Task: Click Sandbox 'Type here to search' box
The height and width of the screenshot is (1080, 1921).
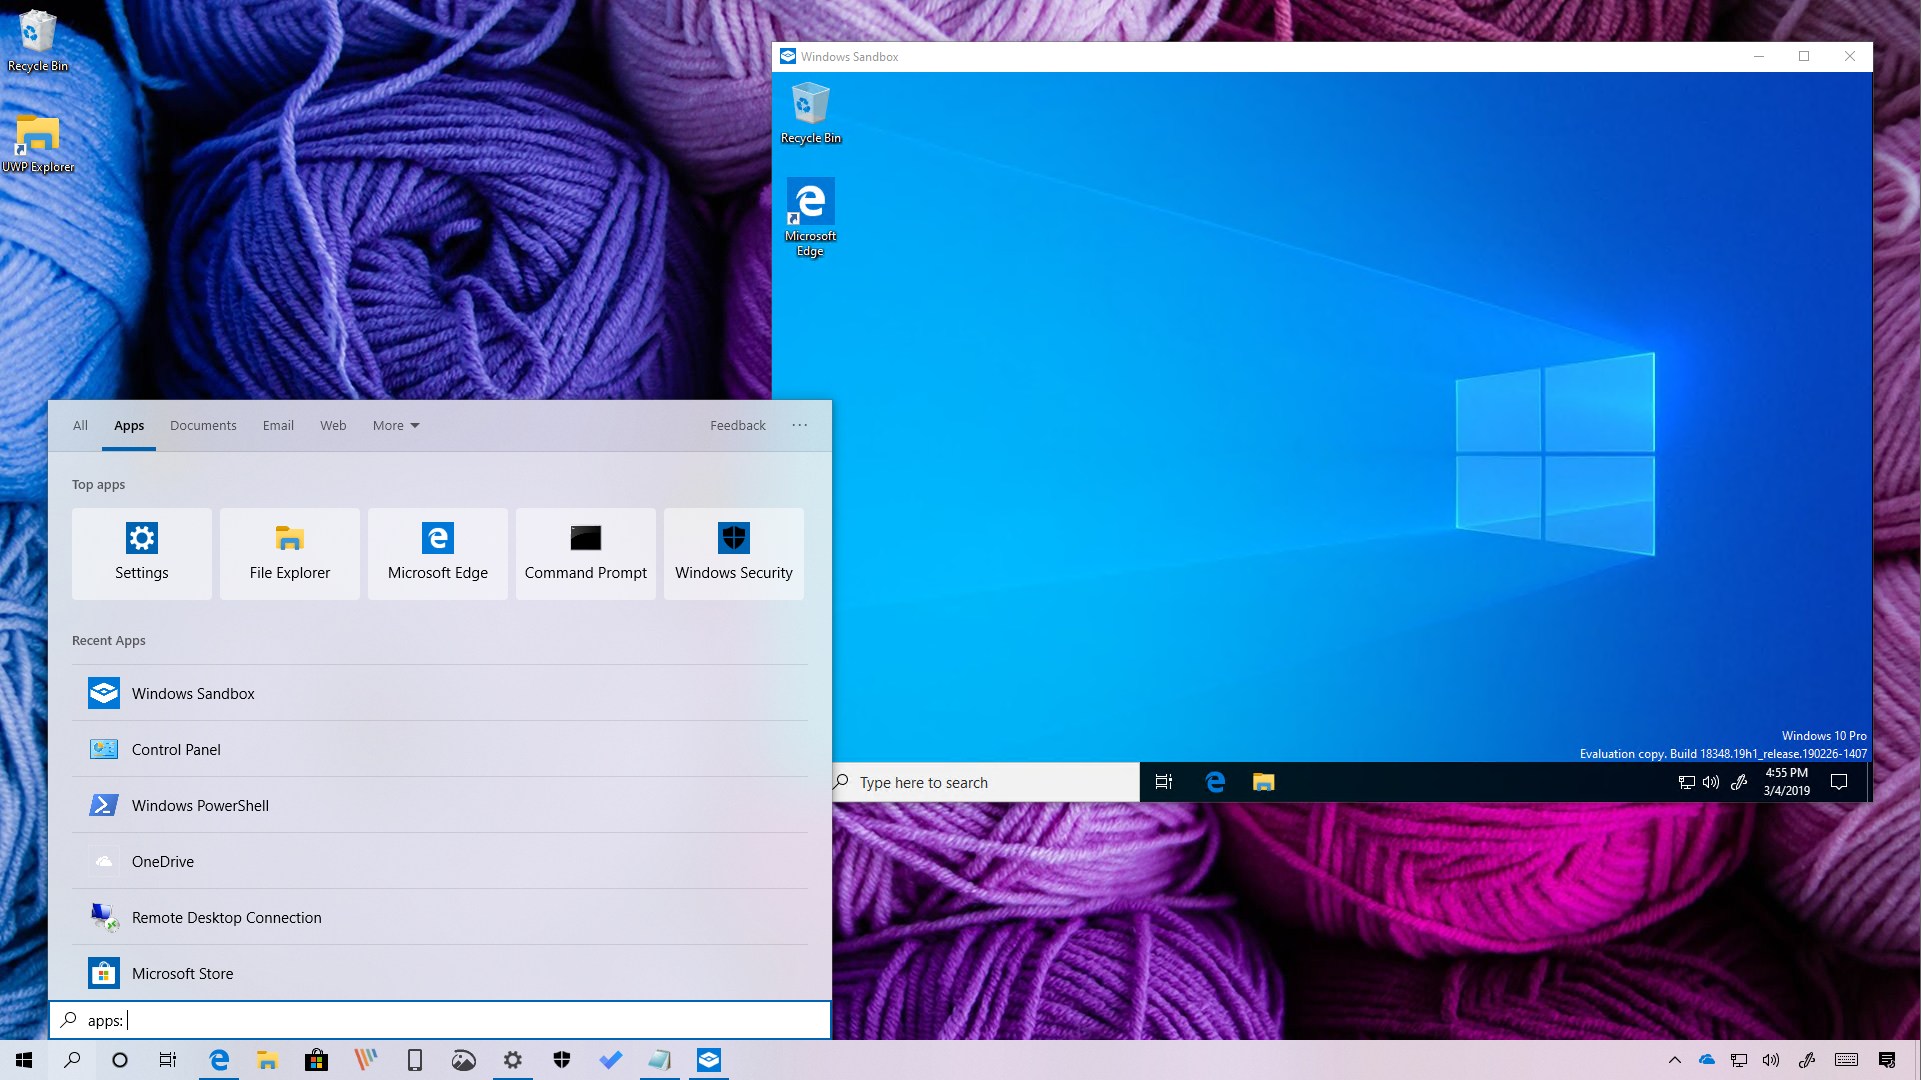Action: 985,782
